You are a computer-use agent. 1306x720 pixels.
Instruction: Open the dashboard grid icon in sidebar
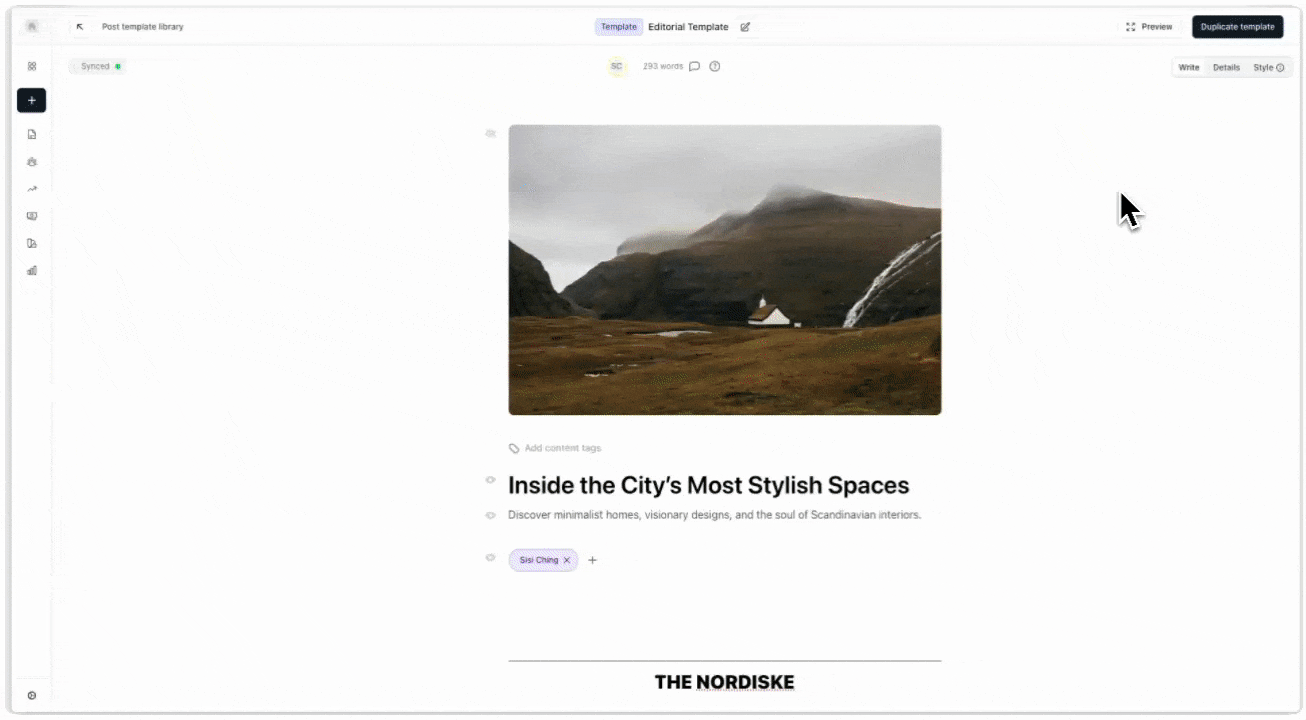32,66
